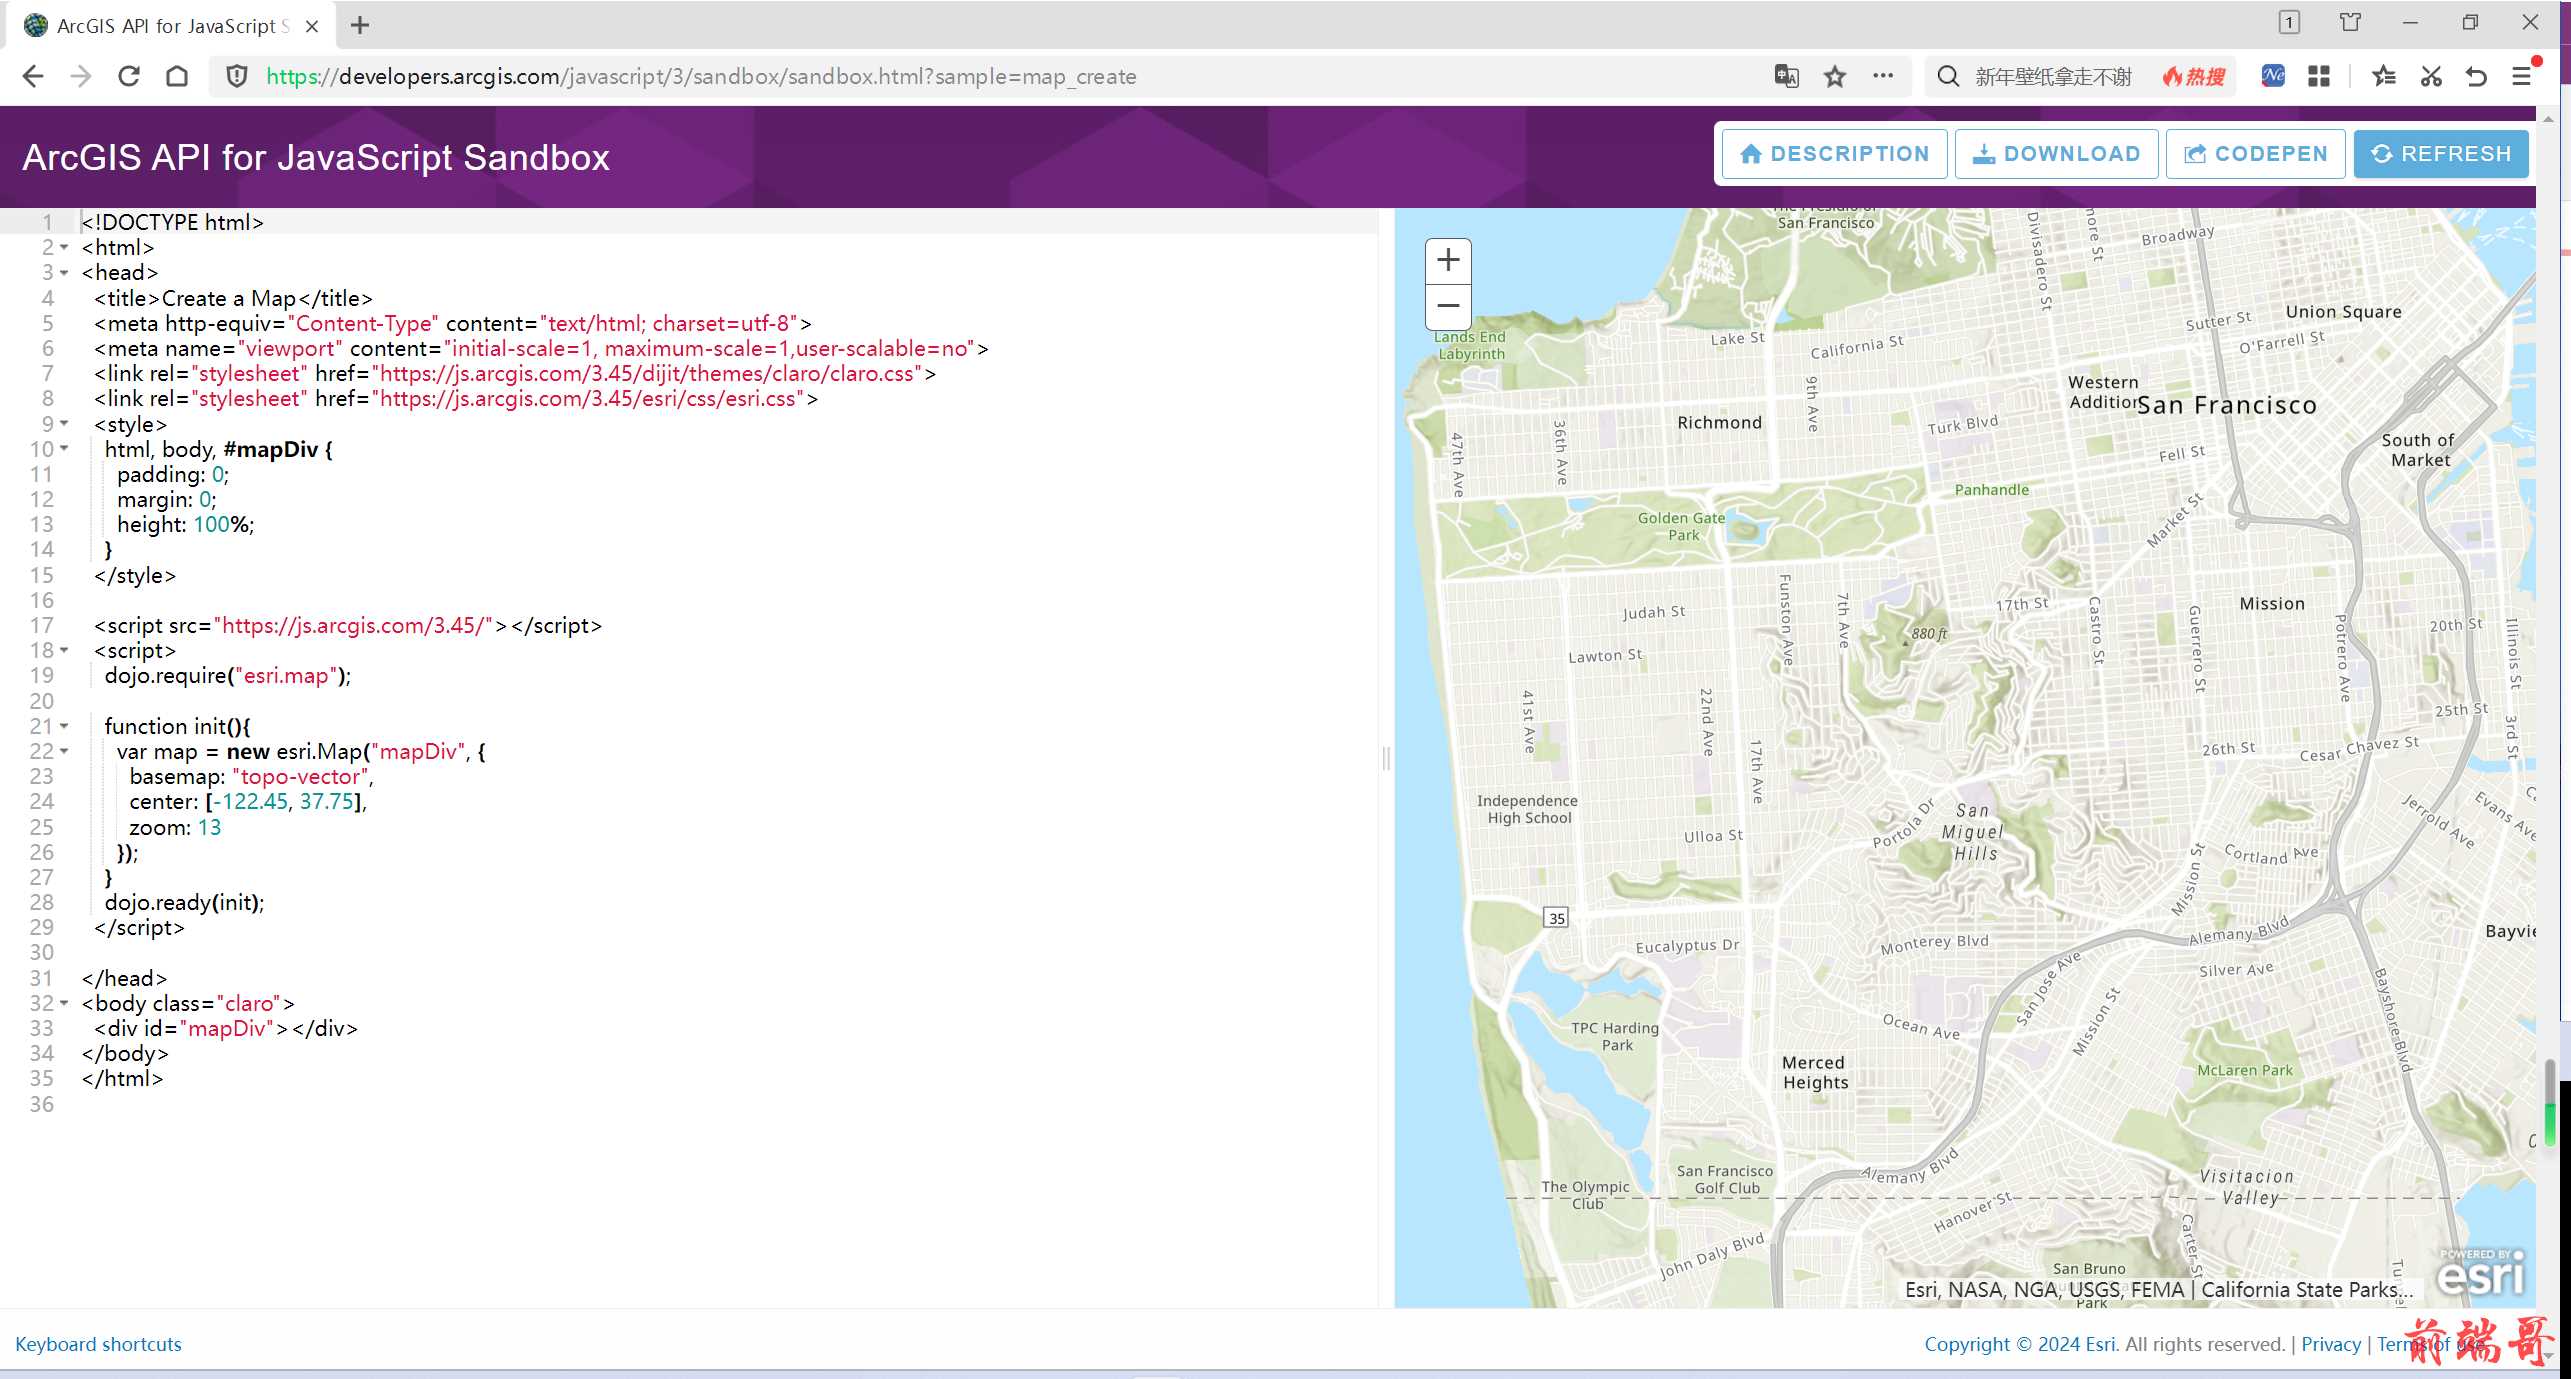Collapse the style block on line 9
The image size is (2571, 1379).
[64, 424]
